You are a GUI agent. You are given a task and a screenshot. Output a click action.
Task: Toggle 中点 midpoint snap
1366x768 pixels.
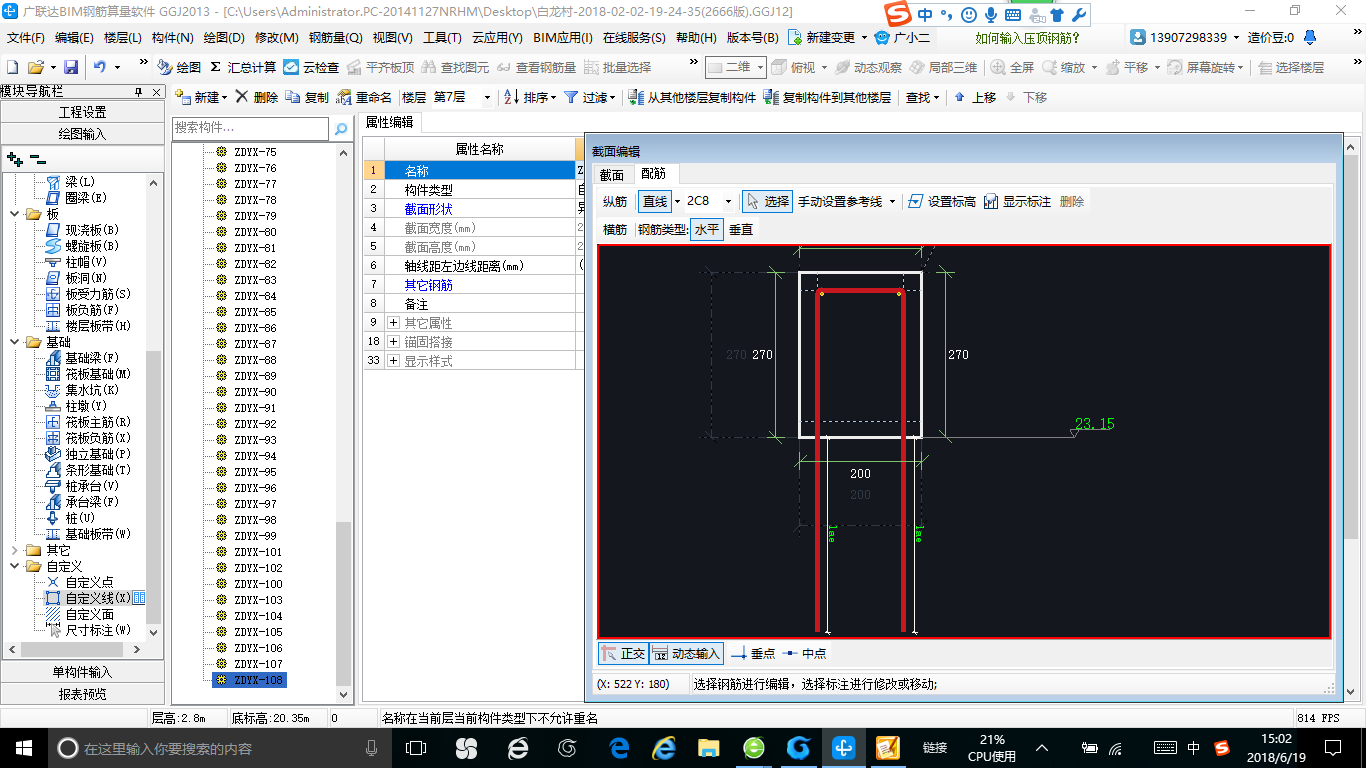coord(804,653)
